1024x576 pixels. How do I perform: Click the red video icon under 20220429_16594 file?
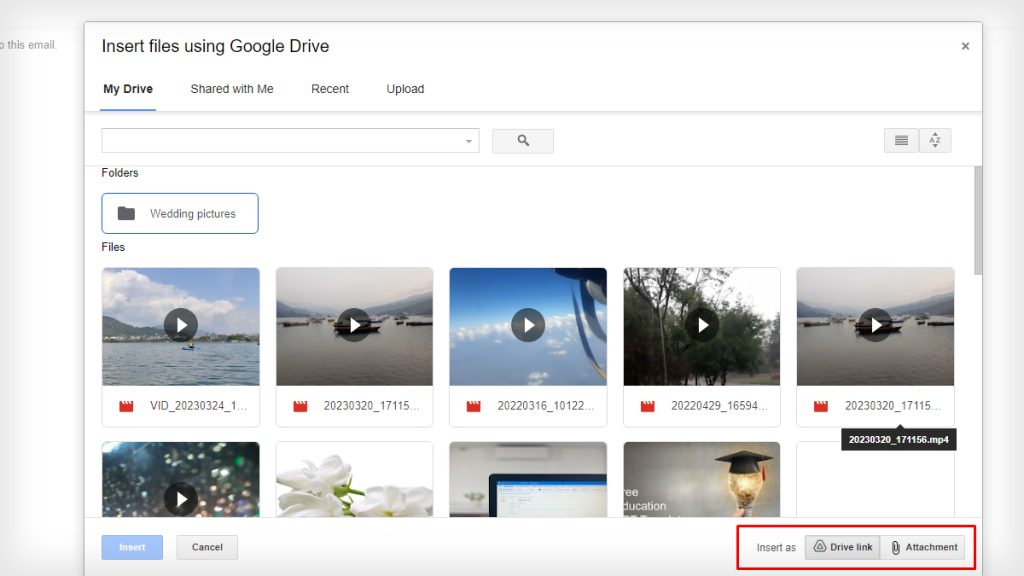(x=647, y=405)
